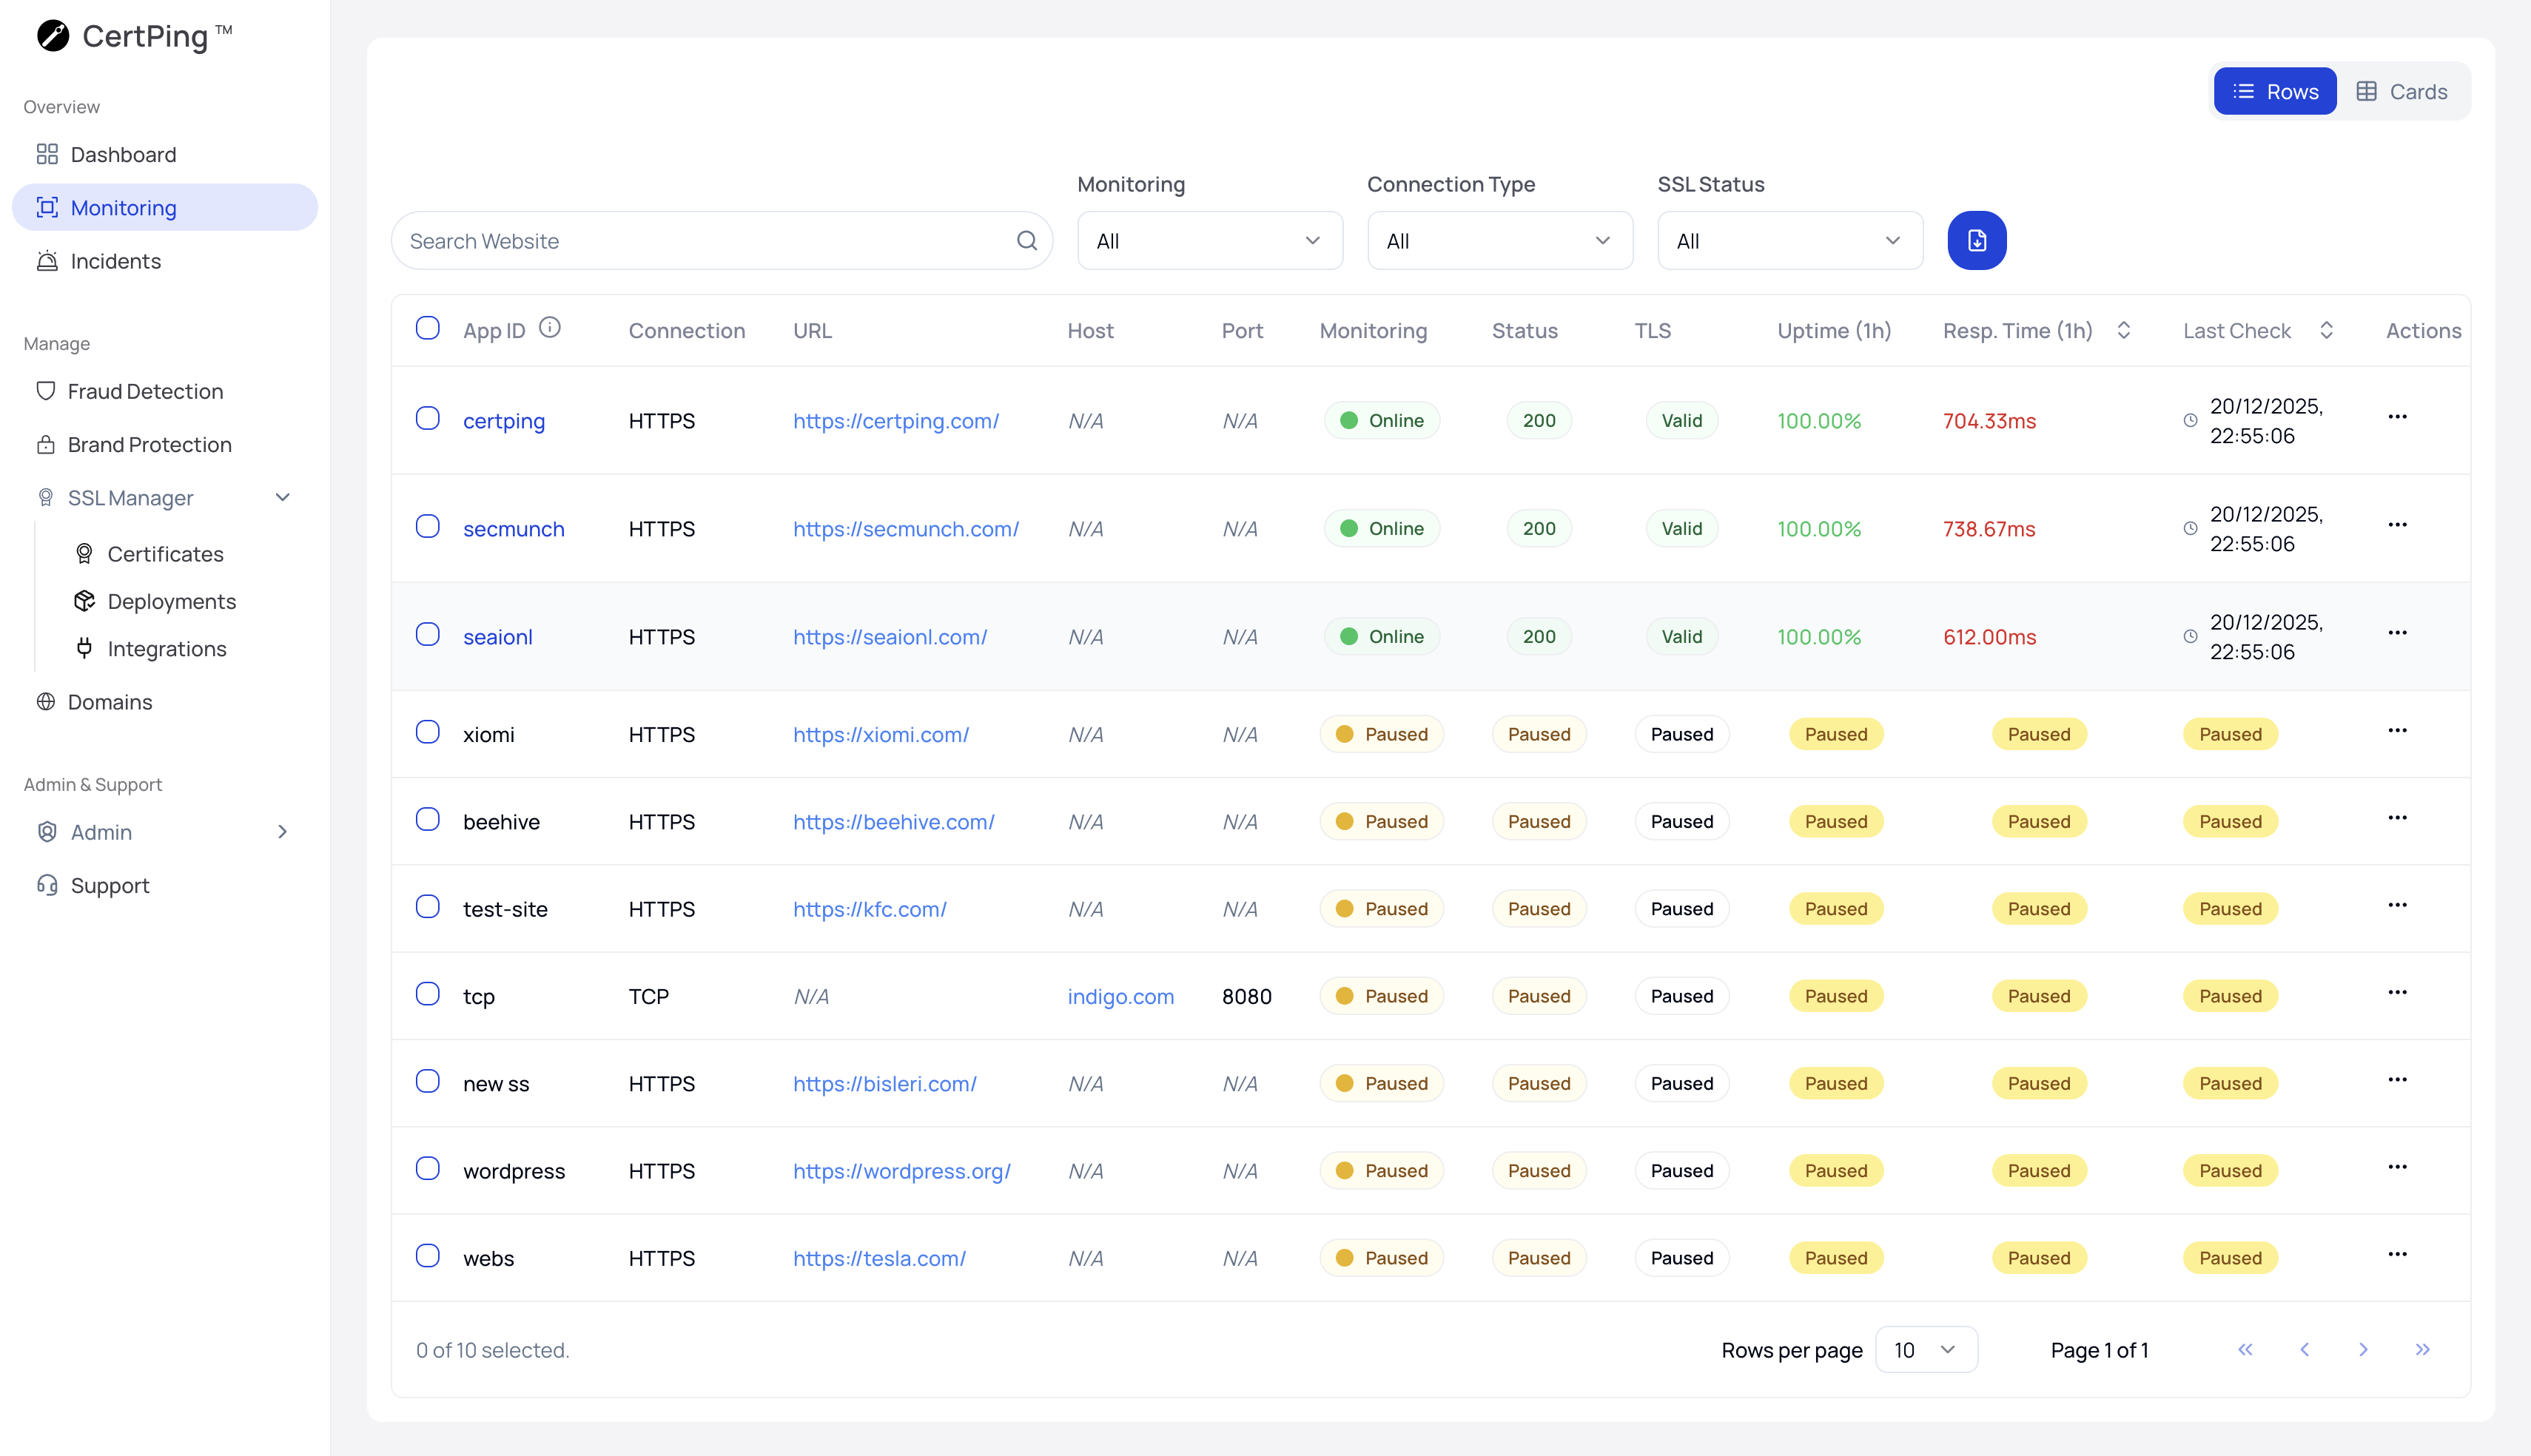2531x1456 pixels.
Task: Open actions menu for wordpress row
Action: 2396,1167
